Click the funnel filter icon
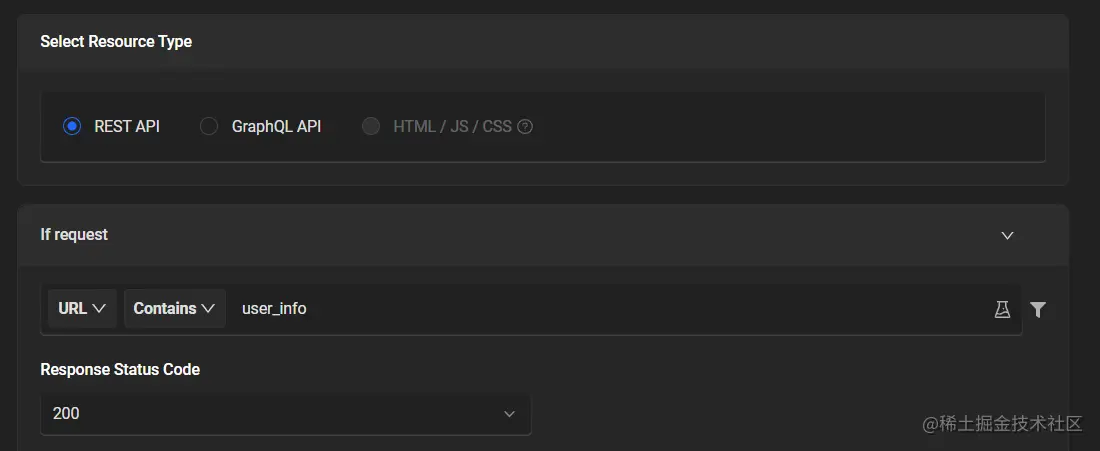The image size is (1100, 451). click(1038, 309)
